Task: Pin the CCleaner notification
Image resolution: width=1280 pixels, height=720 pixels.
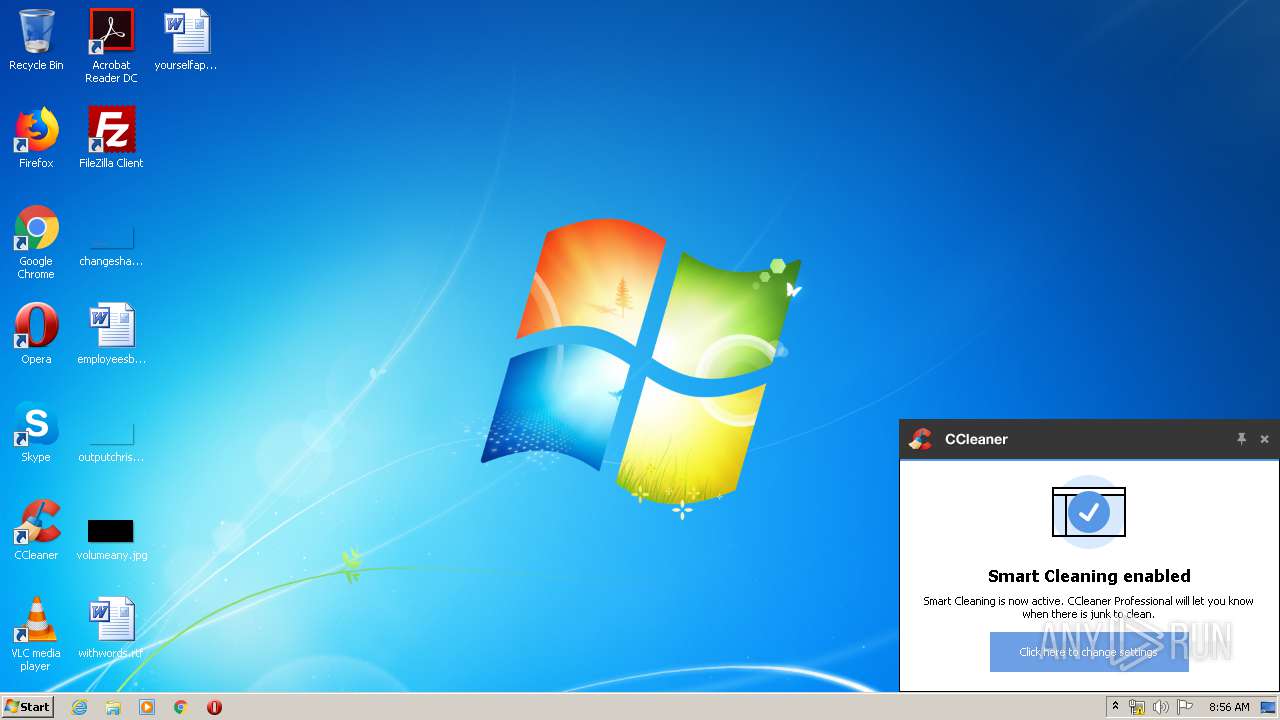Action: click(1241, 439)
